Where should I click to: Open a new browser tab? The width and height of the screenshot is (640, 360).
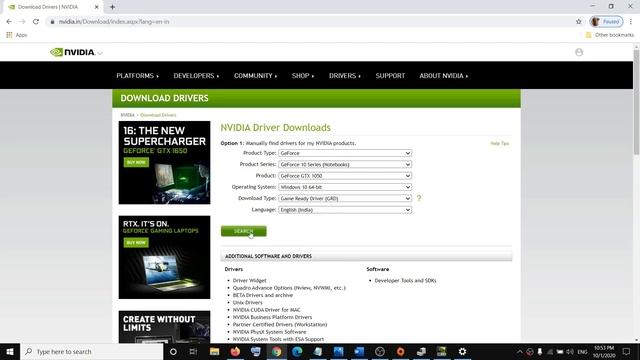tap(112, 7)
